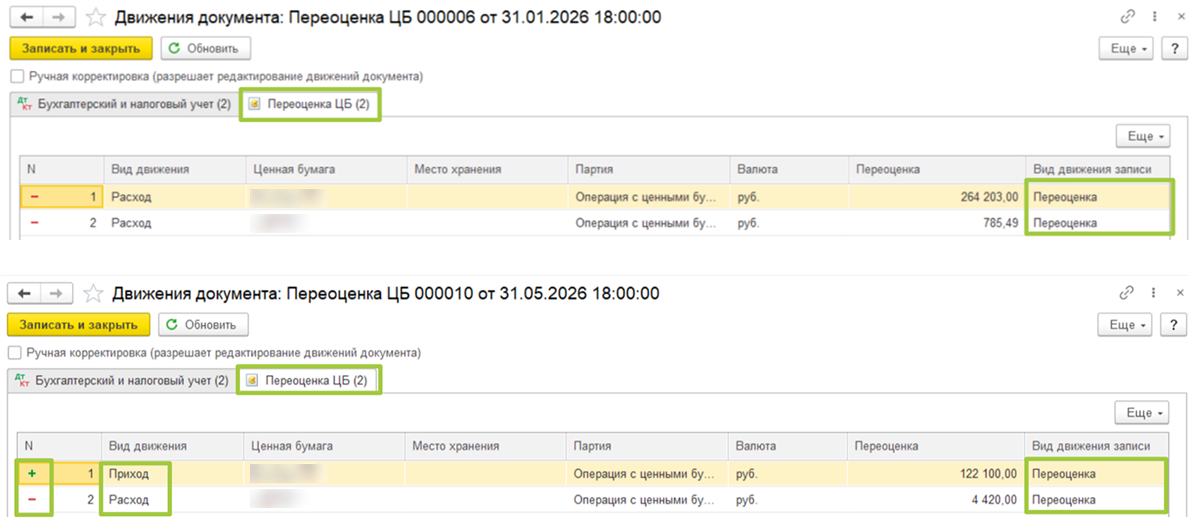Select руб. cell in row 1, 000010 table
Viewport: 1200px width, 529px height.
click(787, 473)
